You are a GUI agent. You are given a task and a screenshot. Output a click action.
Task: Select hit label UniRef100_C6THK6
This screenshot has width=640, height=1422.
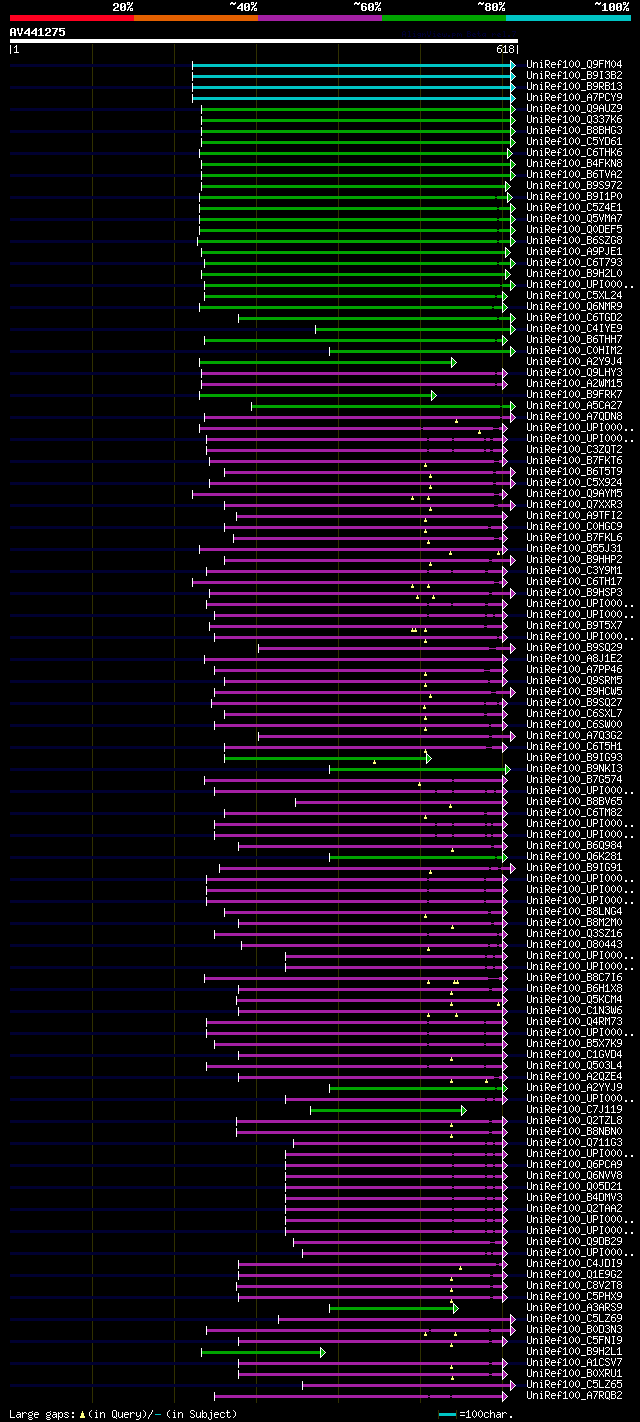click(x=574, y=152)
